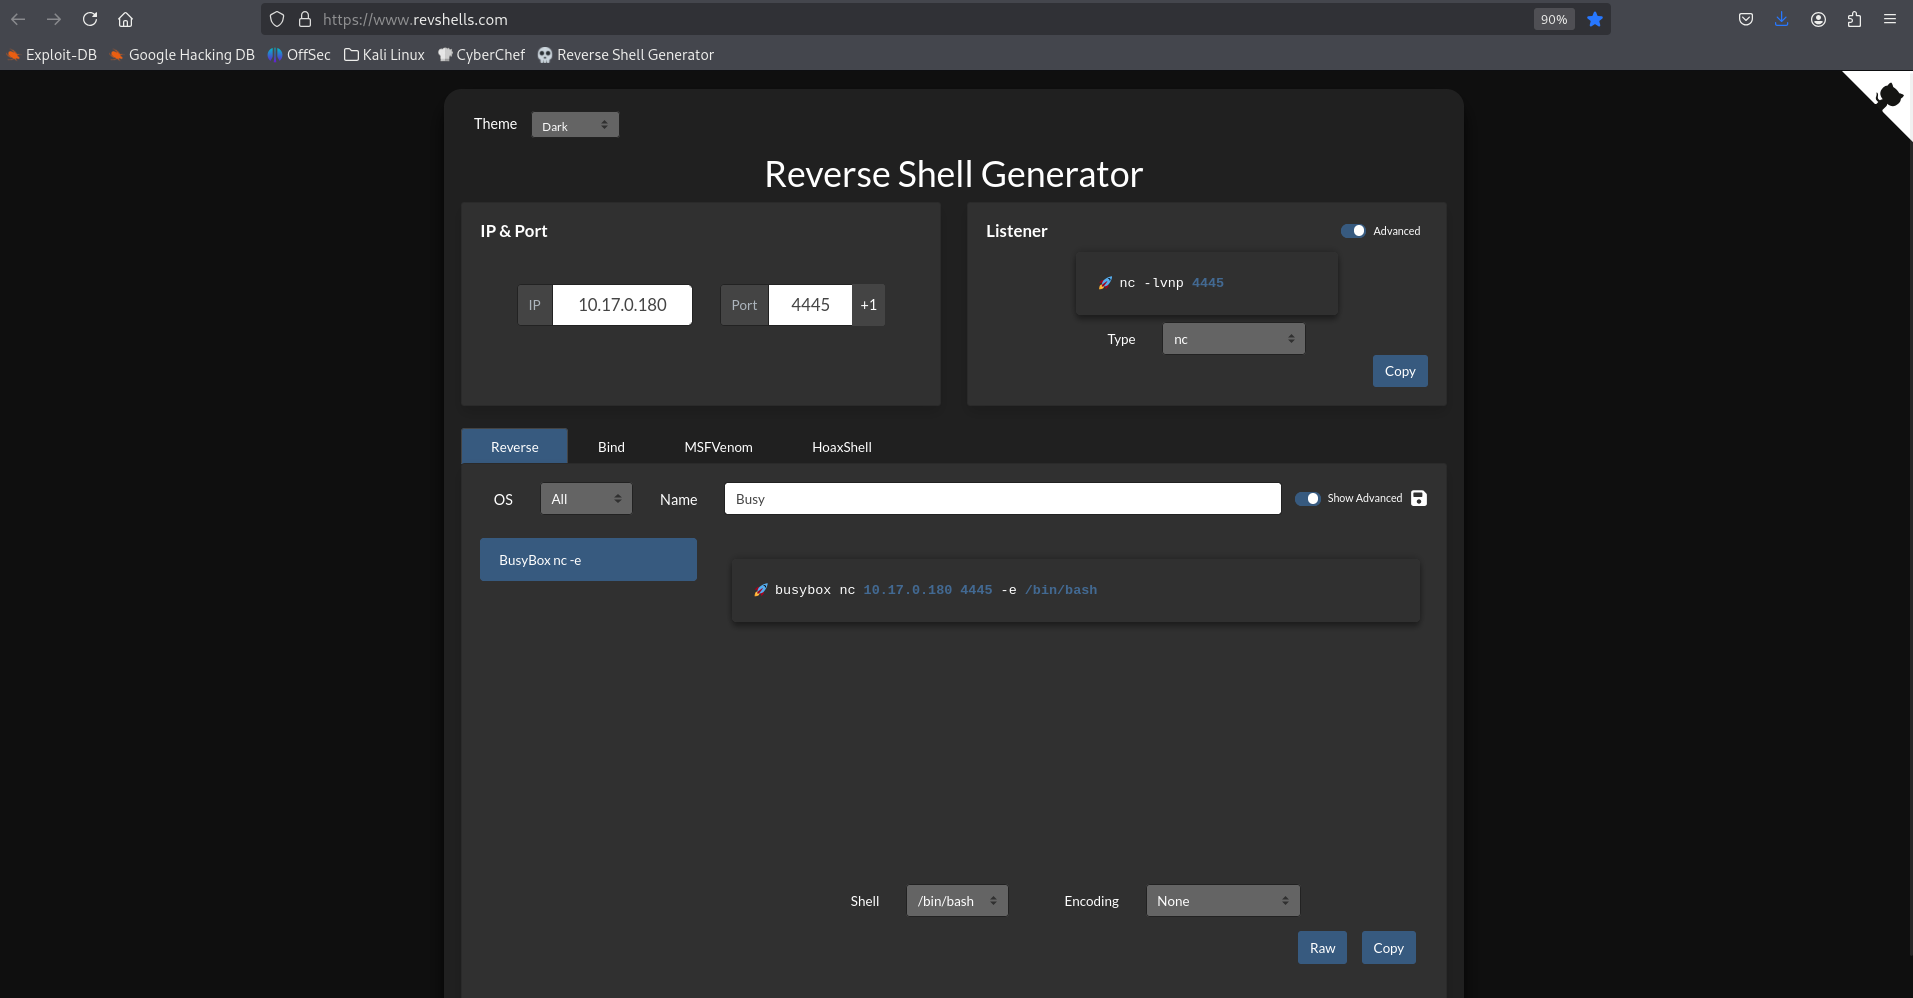
Task: Open the Encoding dropdown set to None
Action: 1223,901
